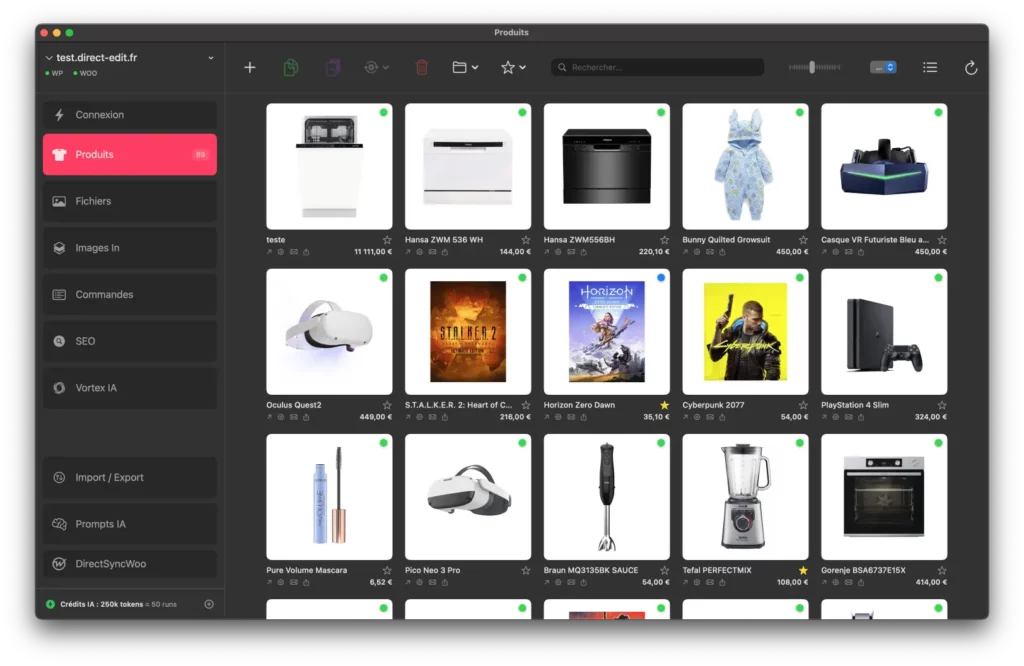Click the green Crédits IA status icon
This screenshot has width=1024, height=666.
coord(50,604)
